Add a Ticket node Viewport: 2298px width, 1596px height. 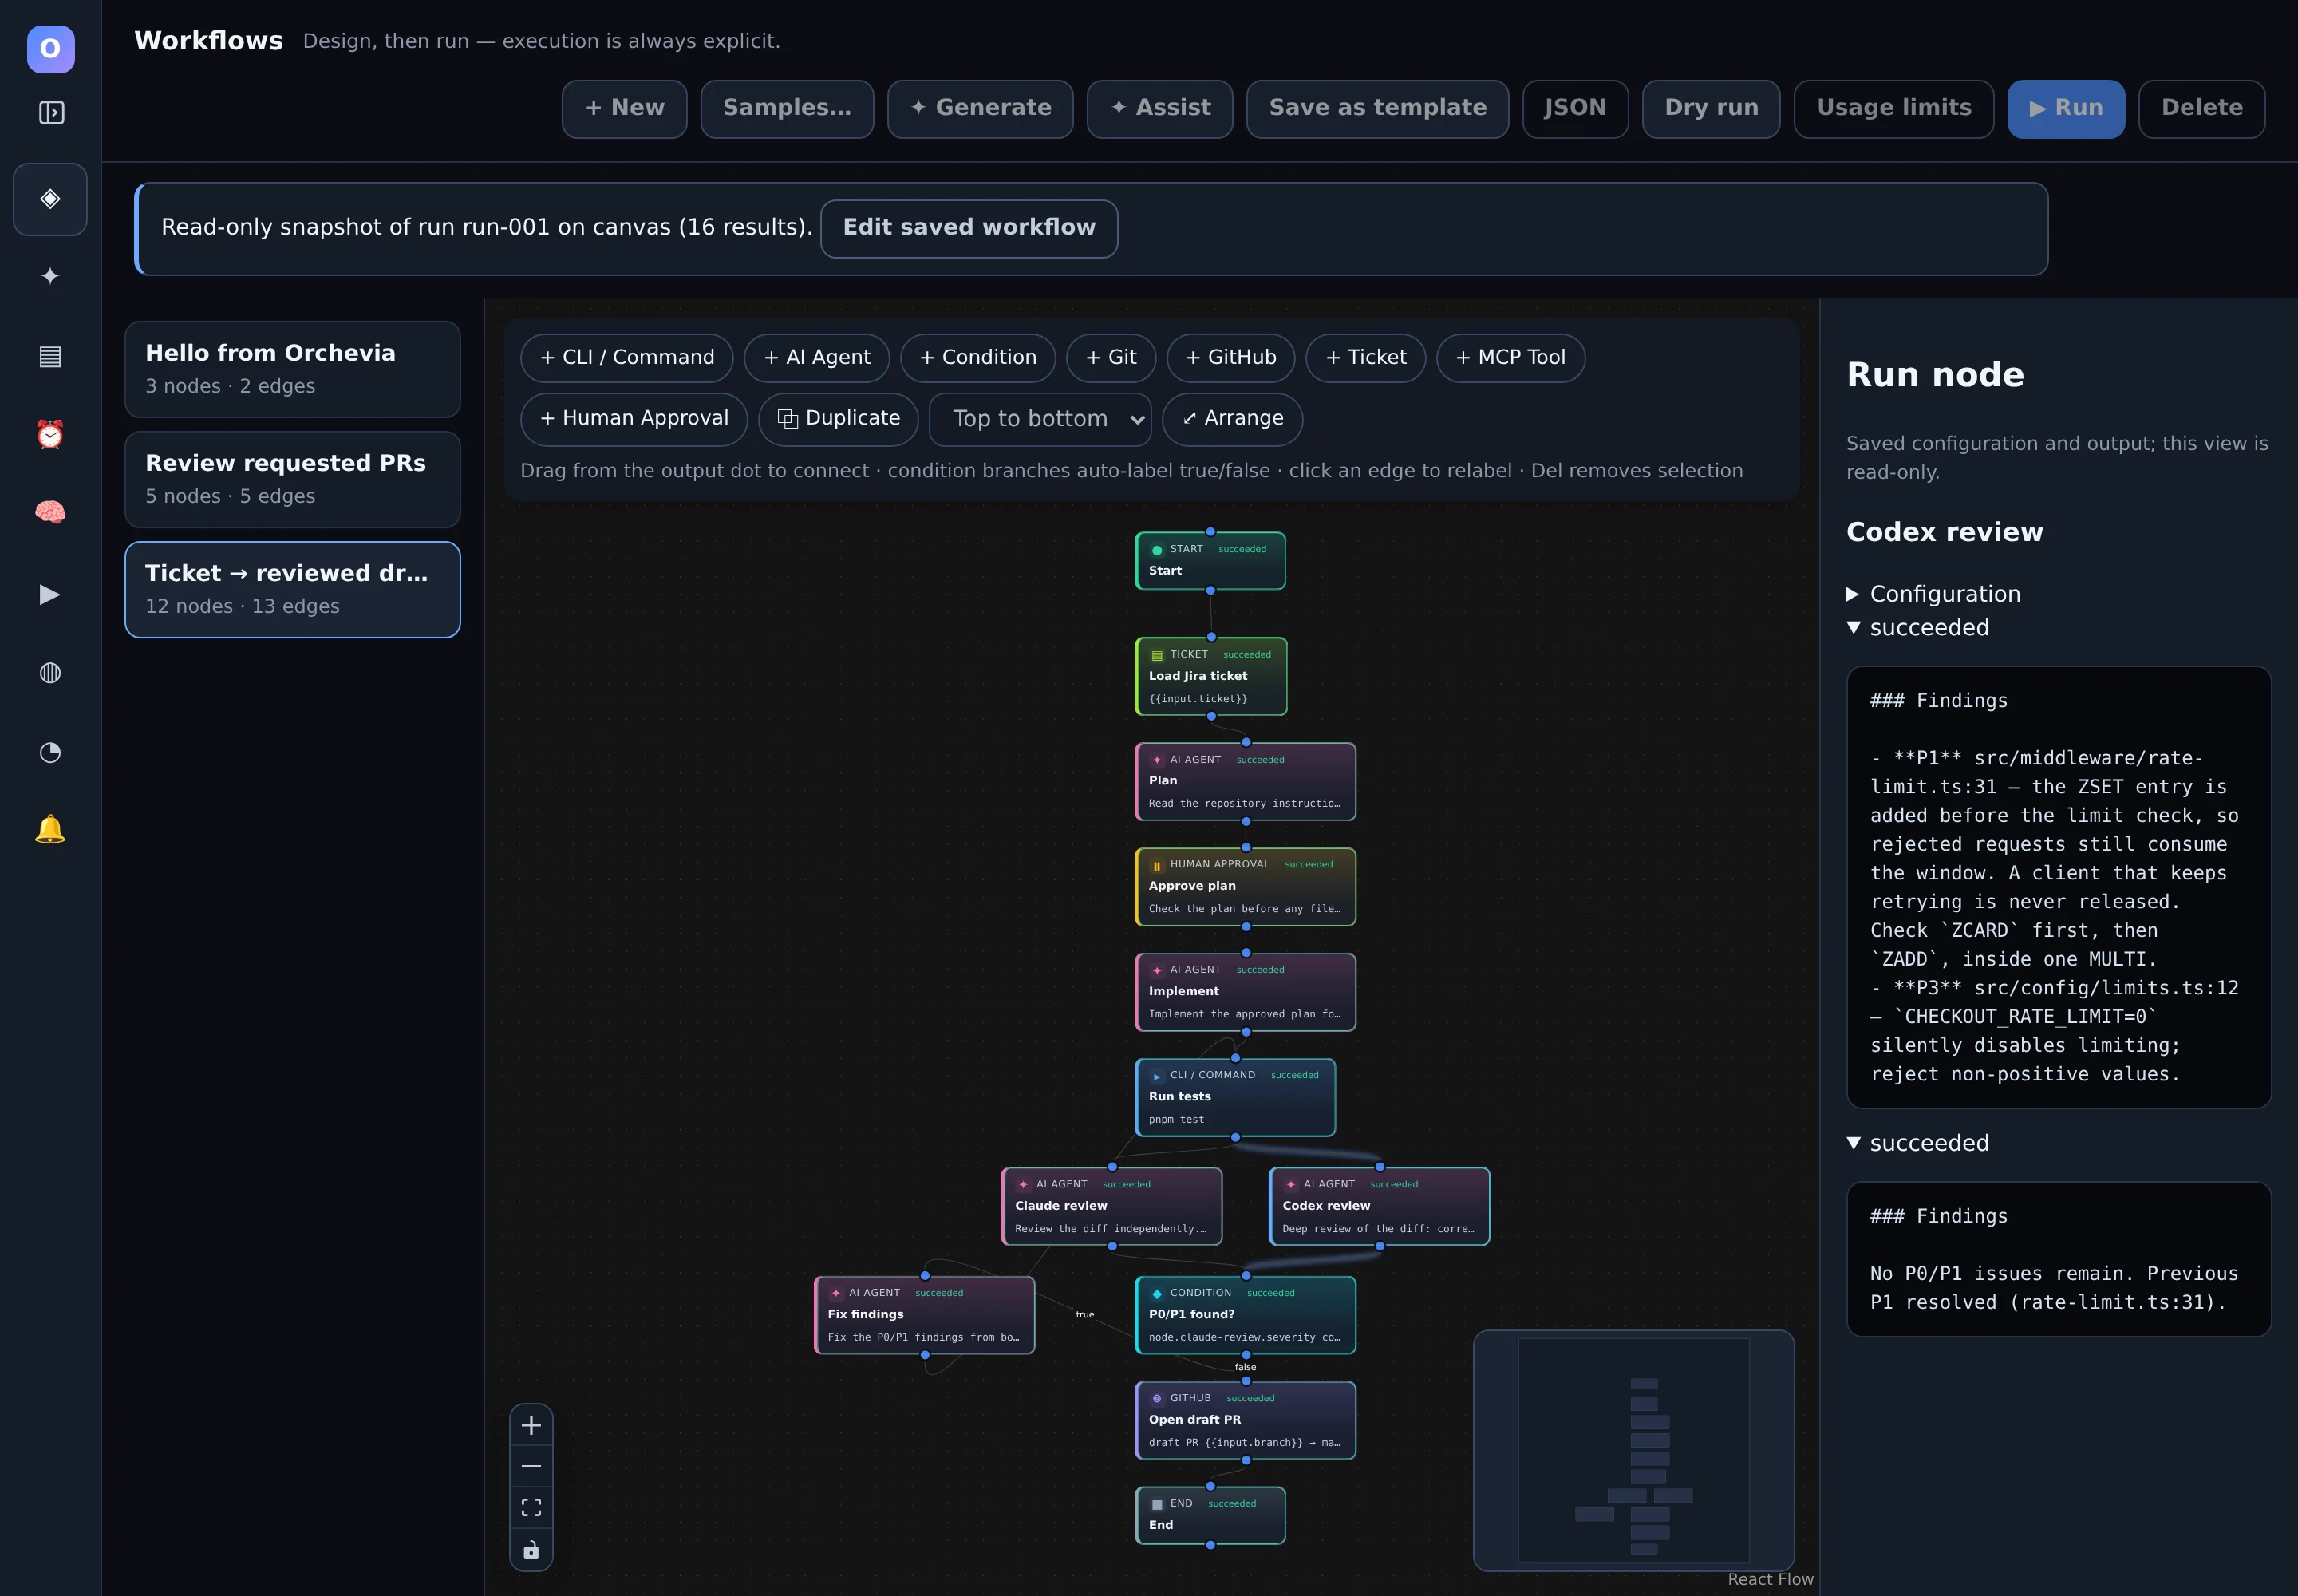point(1366,358)
